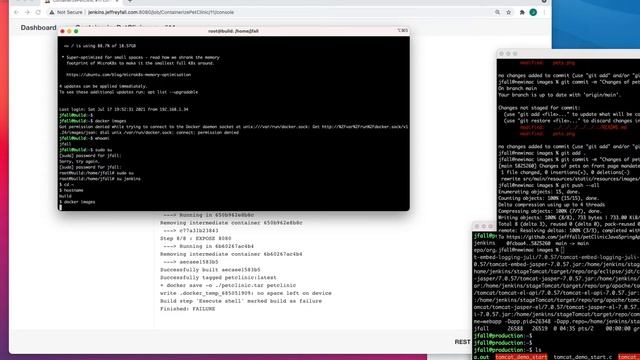The height and width of the screenshot is (360, 640).
Task: Open the Dashboard breadcrumb link
Action: (38, 28)
